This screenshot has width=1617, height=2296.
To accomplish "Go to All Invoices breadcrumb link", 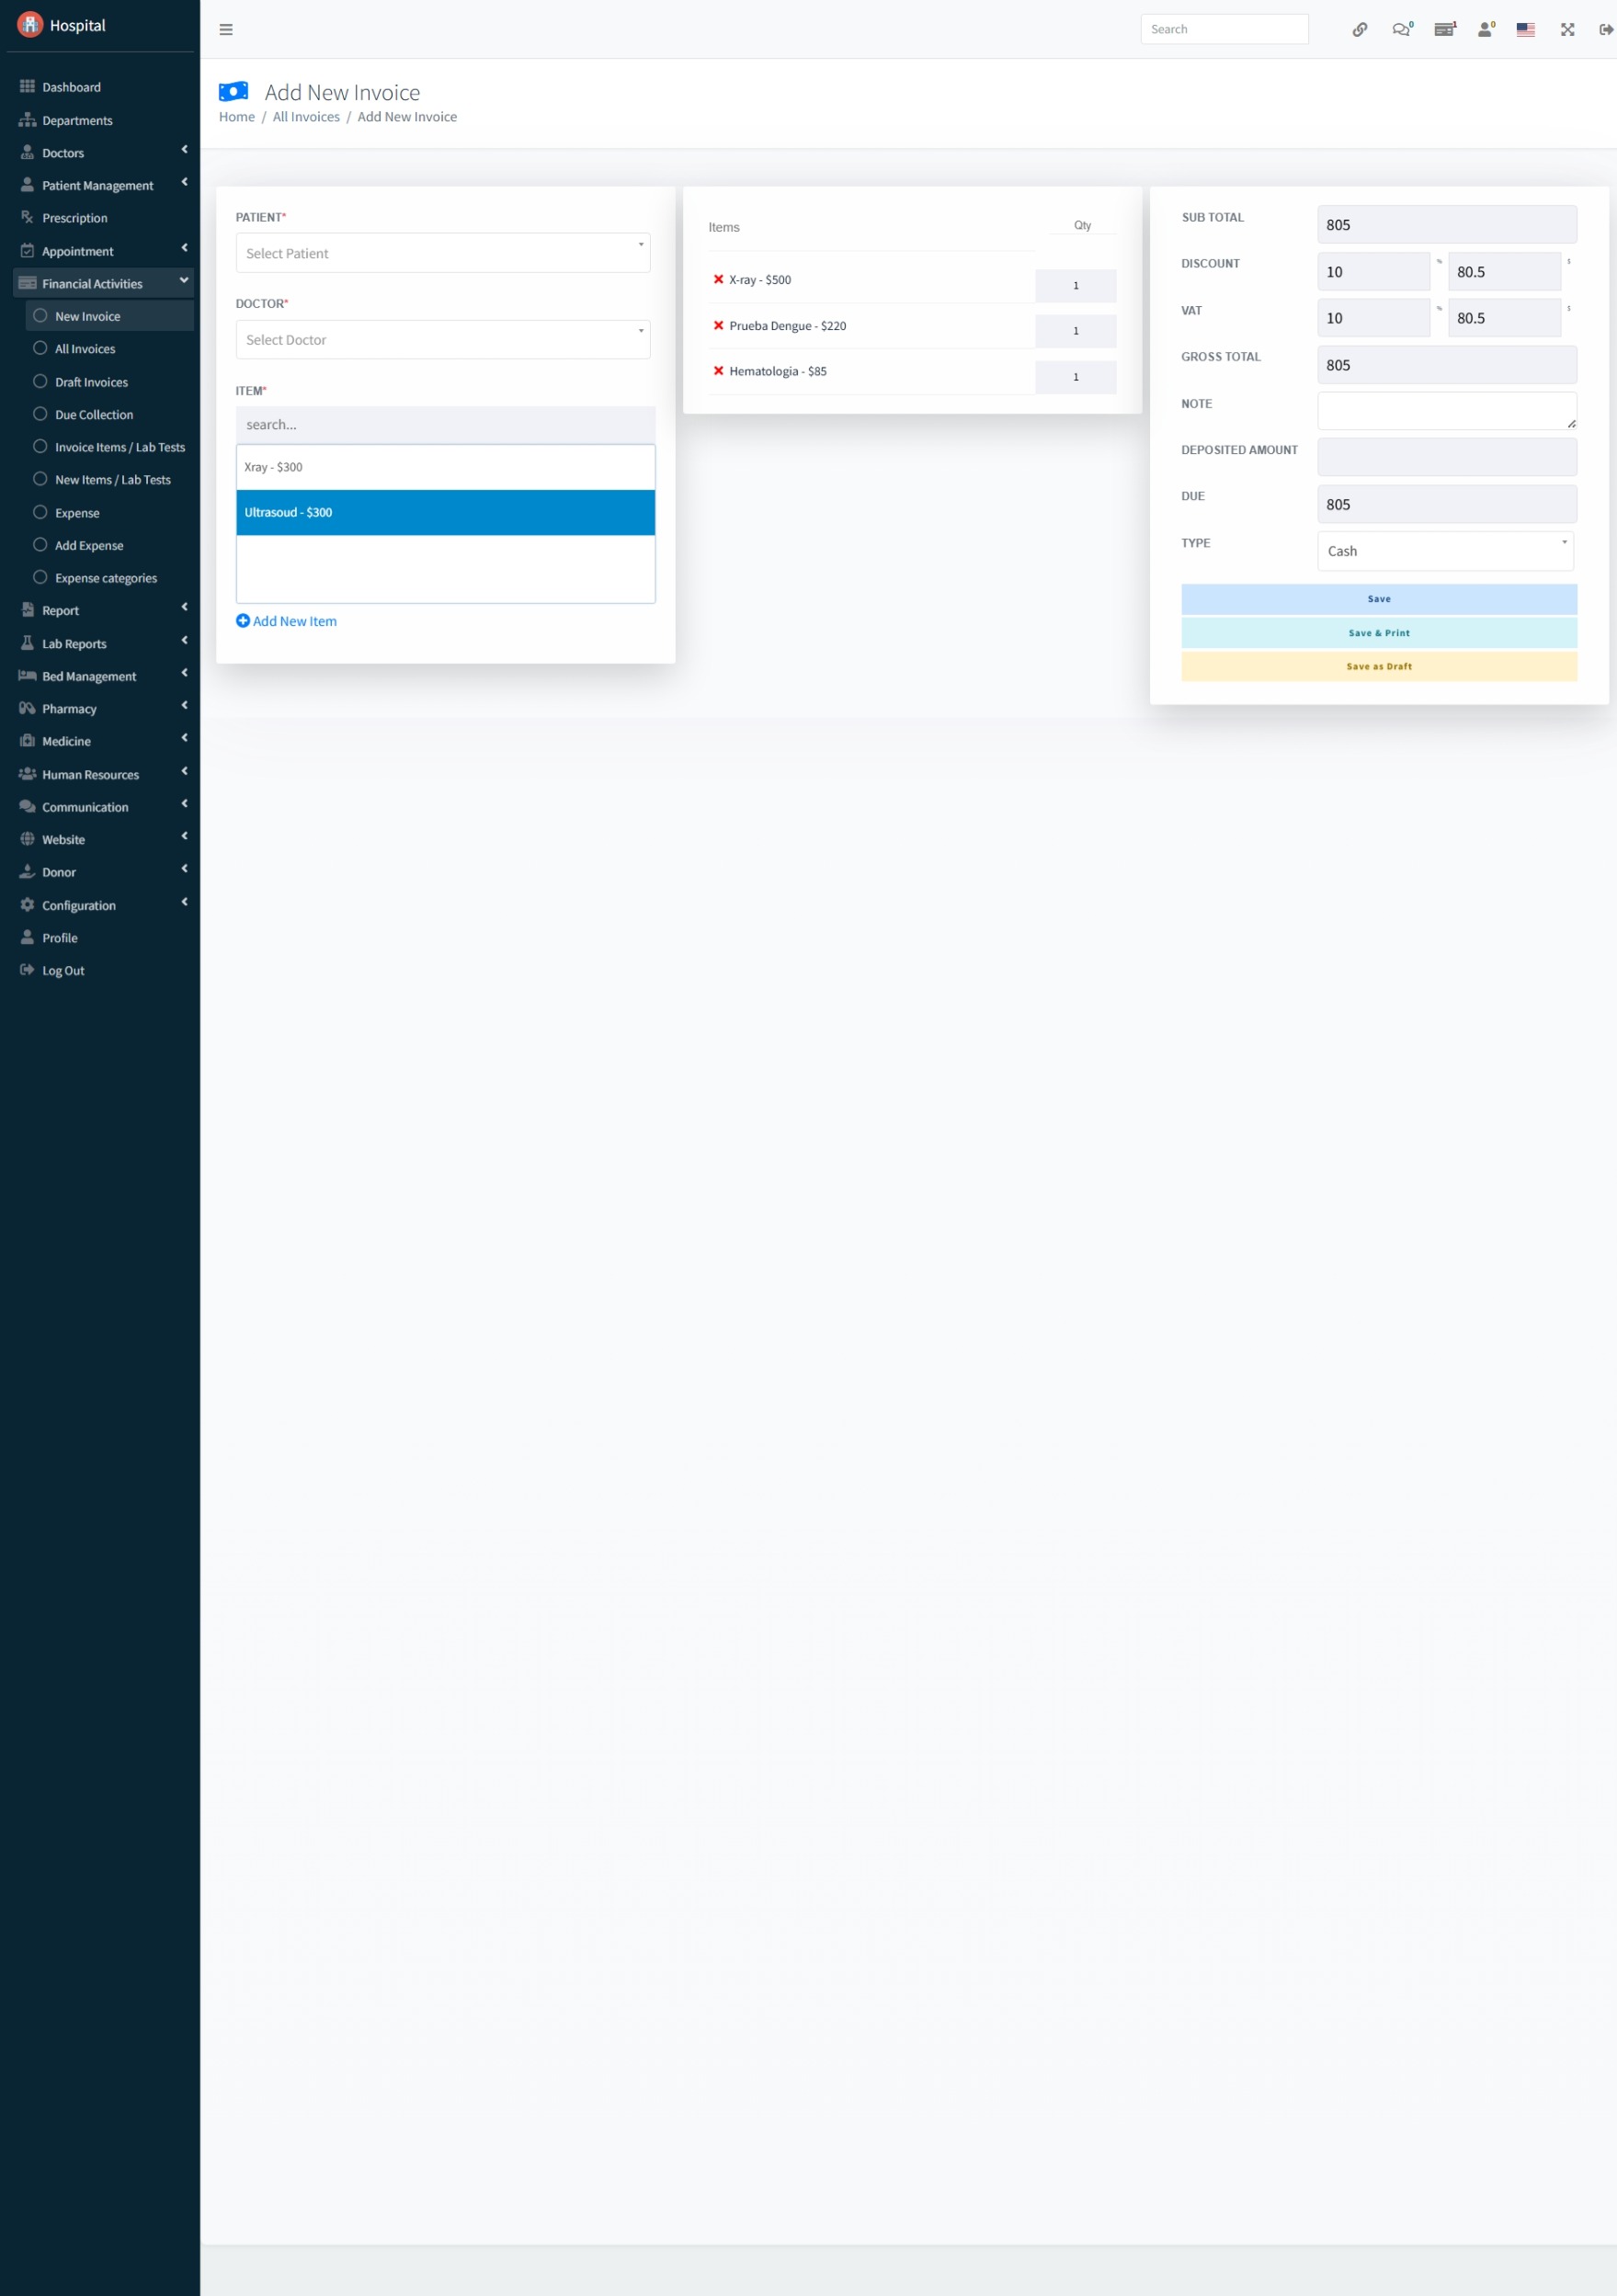I will 306,117.
